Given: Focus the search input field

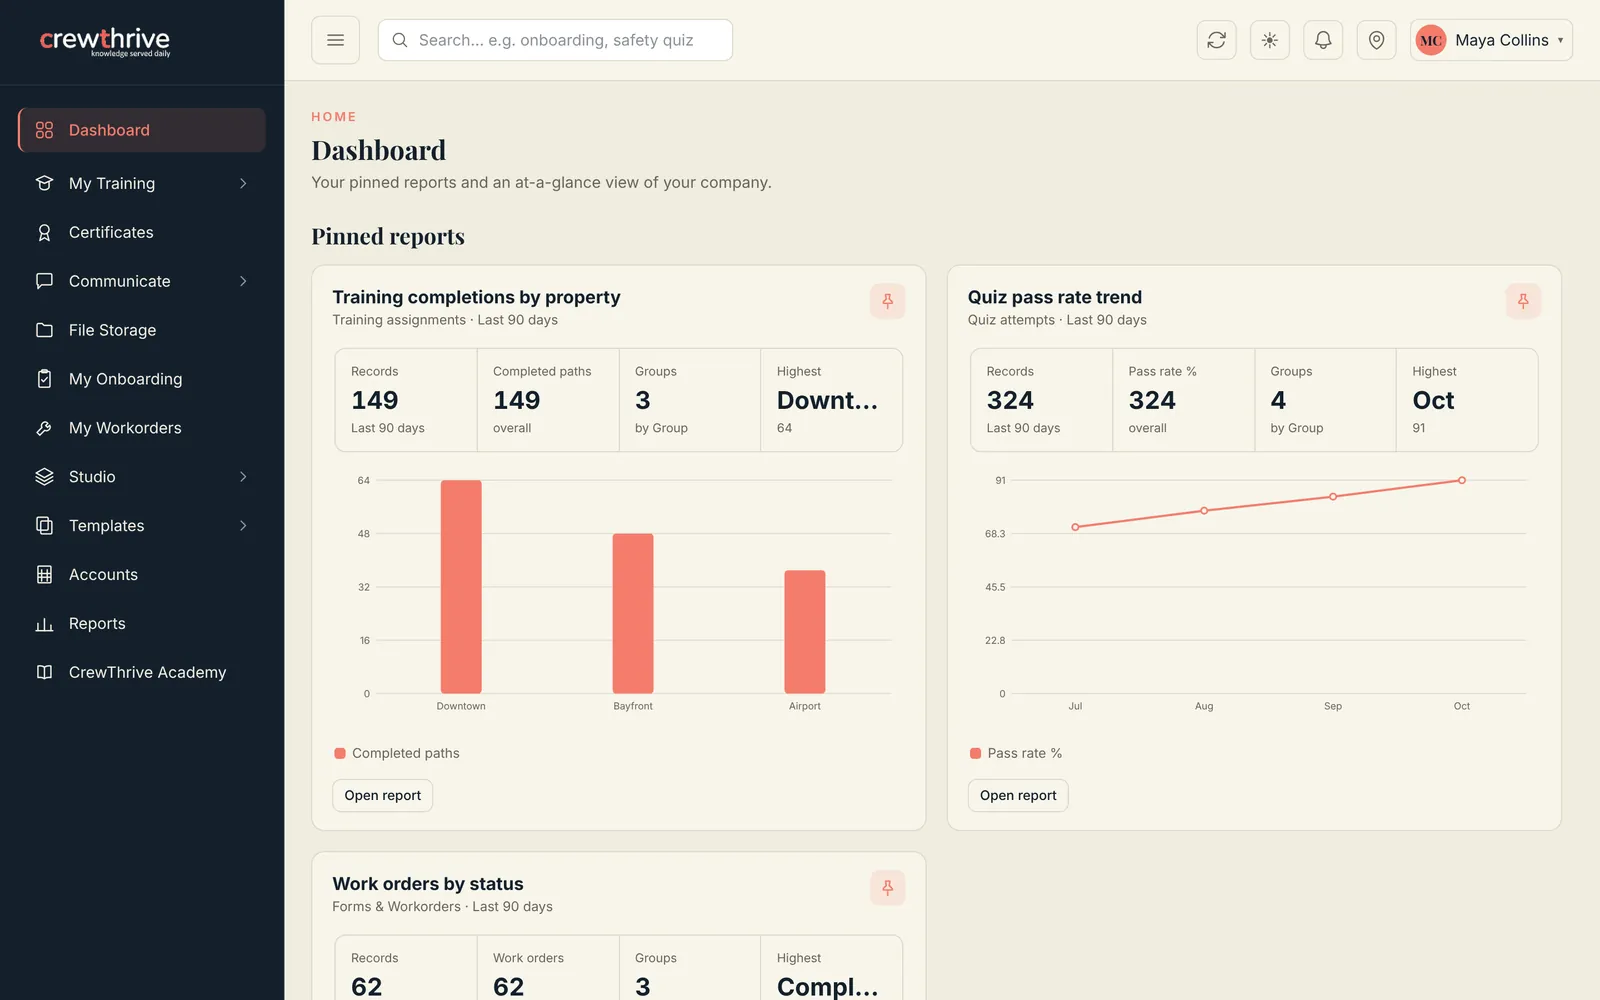Looking at the screenshot, I should [555, 40].
